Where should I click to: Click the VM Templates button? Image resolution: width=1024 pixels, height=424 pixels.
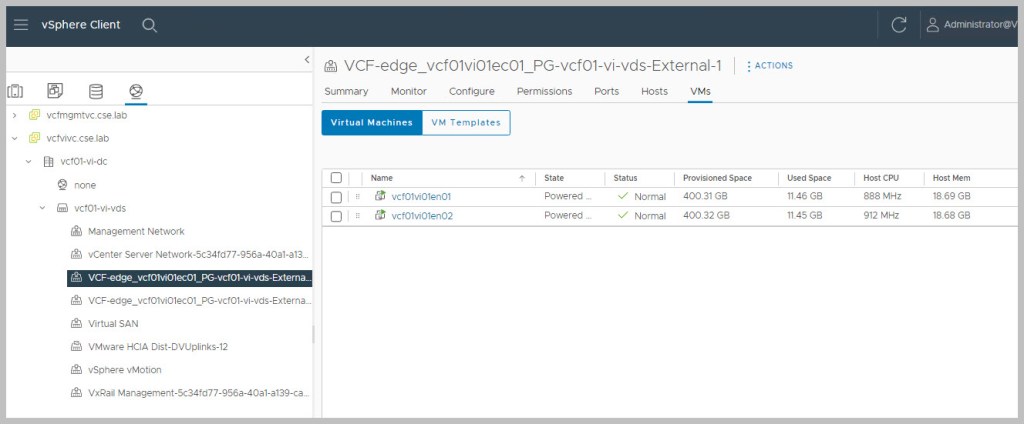465,122
